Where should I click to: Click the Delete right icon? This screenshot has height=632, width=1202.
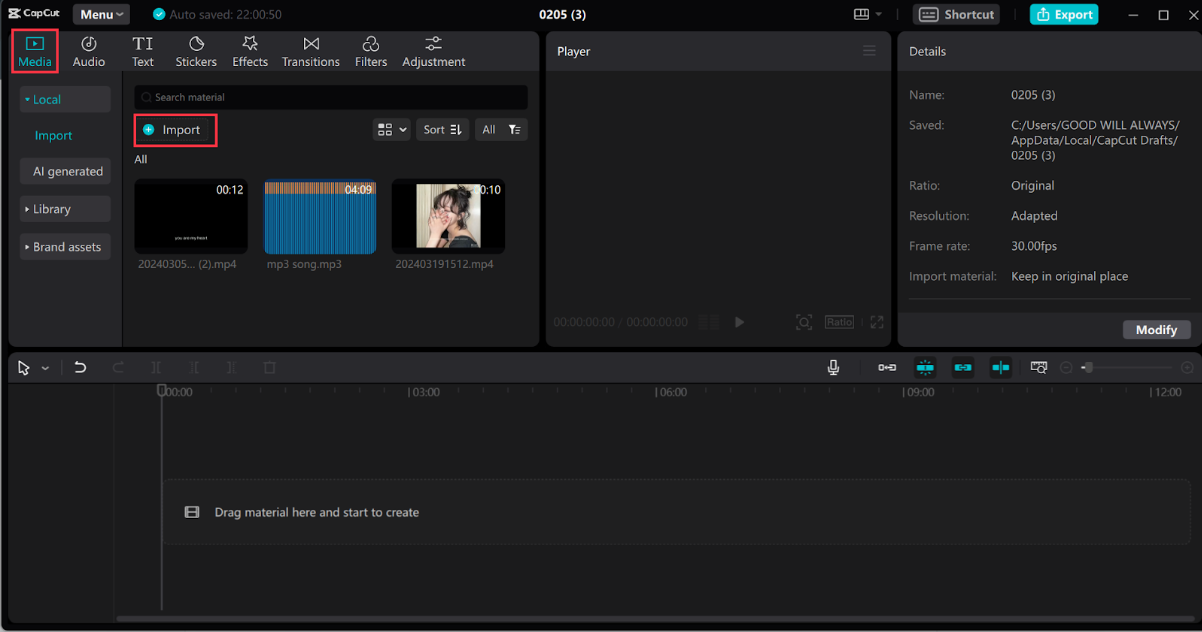click(231, 368)
